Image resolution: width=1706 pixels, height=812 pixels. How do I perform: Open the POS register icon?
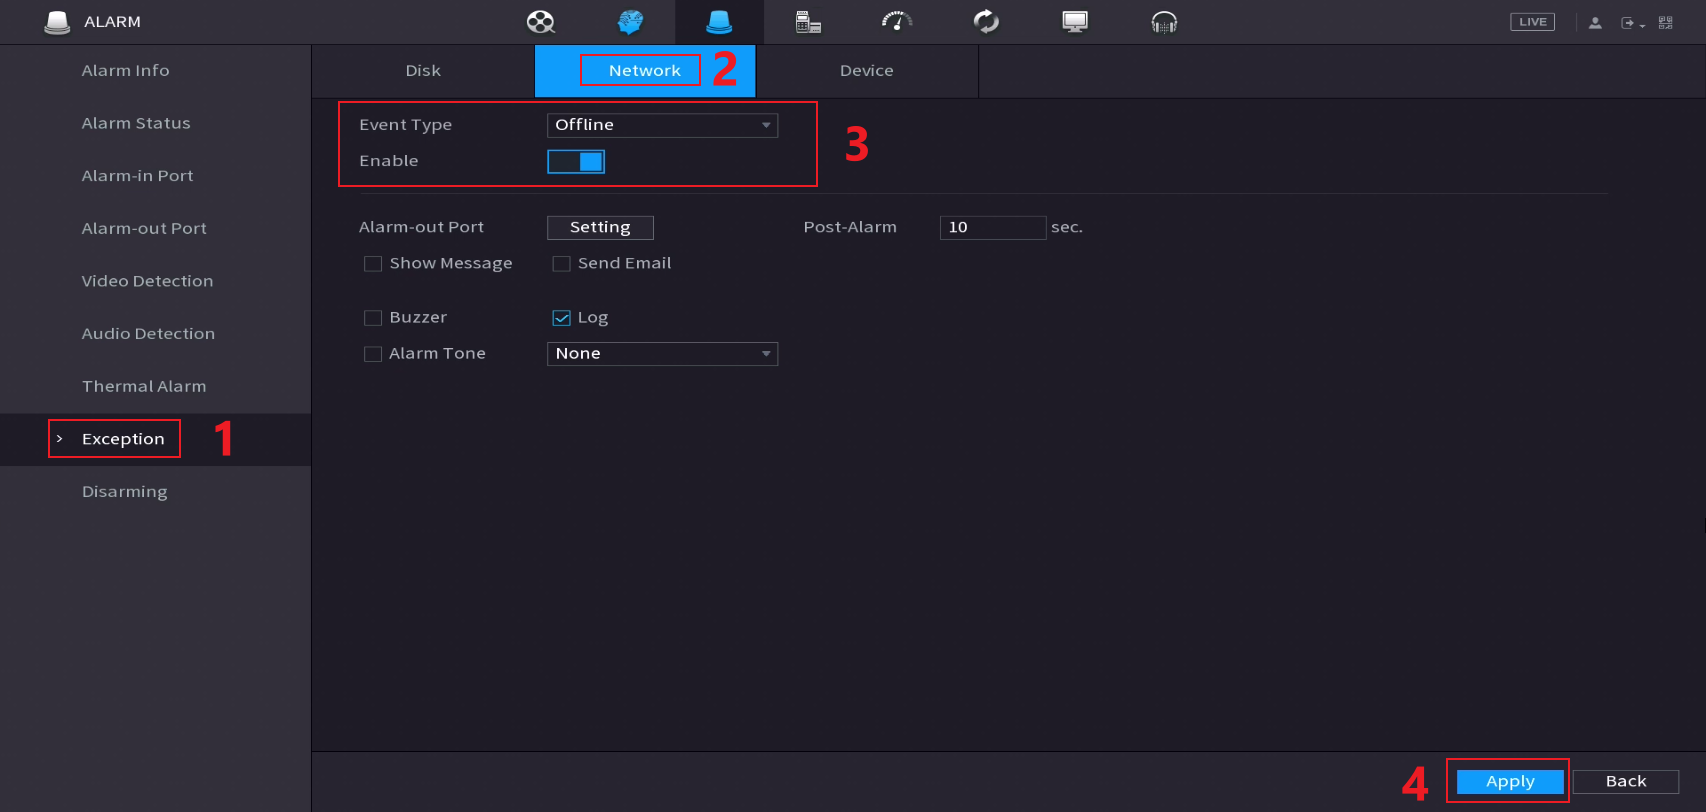(x=808, y=22)
